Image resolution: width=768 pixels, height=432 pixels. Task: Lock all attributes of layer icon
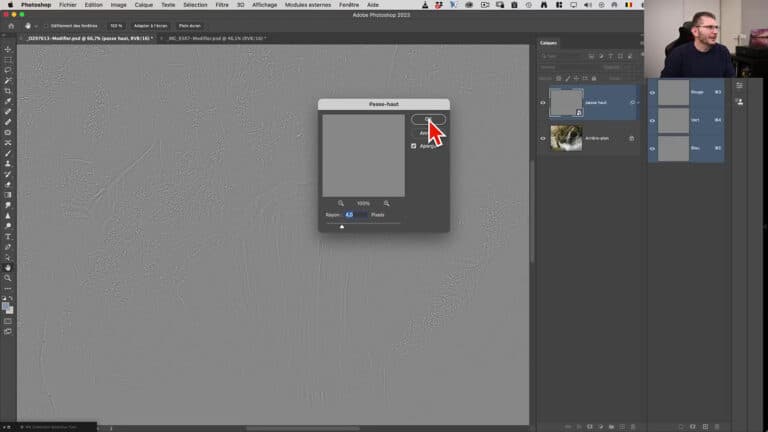[594, 78]
